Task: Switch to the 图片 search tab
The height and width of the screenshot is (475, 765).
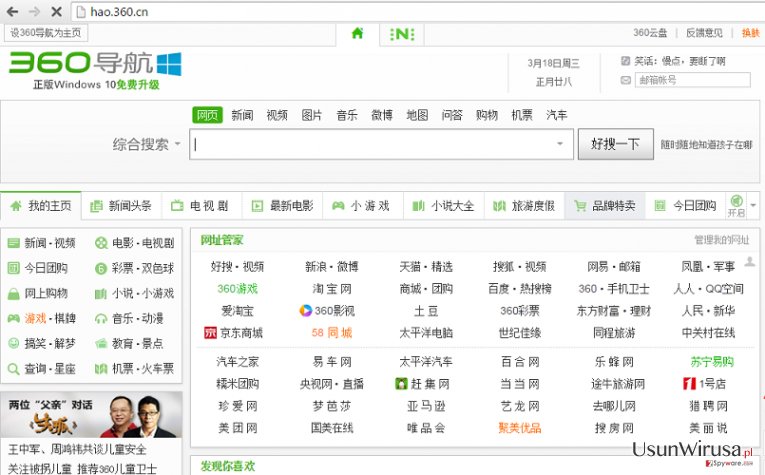Action: [x=312, y=115]
